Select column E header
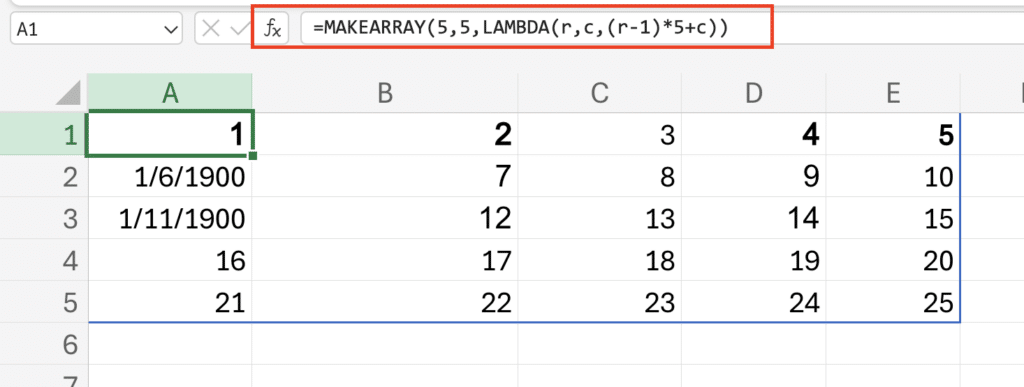The image size is (1024, 387). tap(893, 92)
